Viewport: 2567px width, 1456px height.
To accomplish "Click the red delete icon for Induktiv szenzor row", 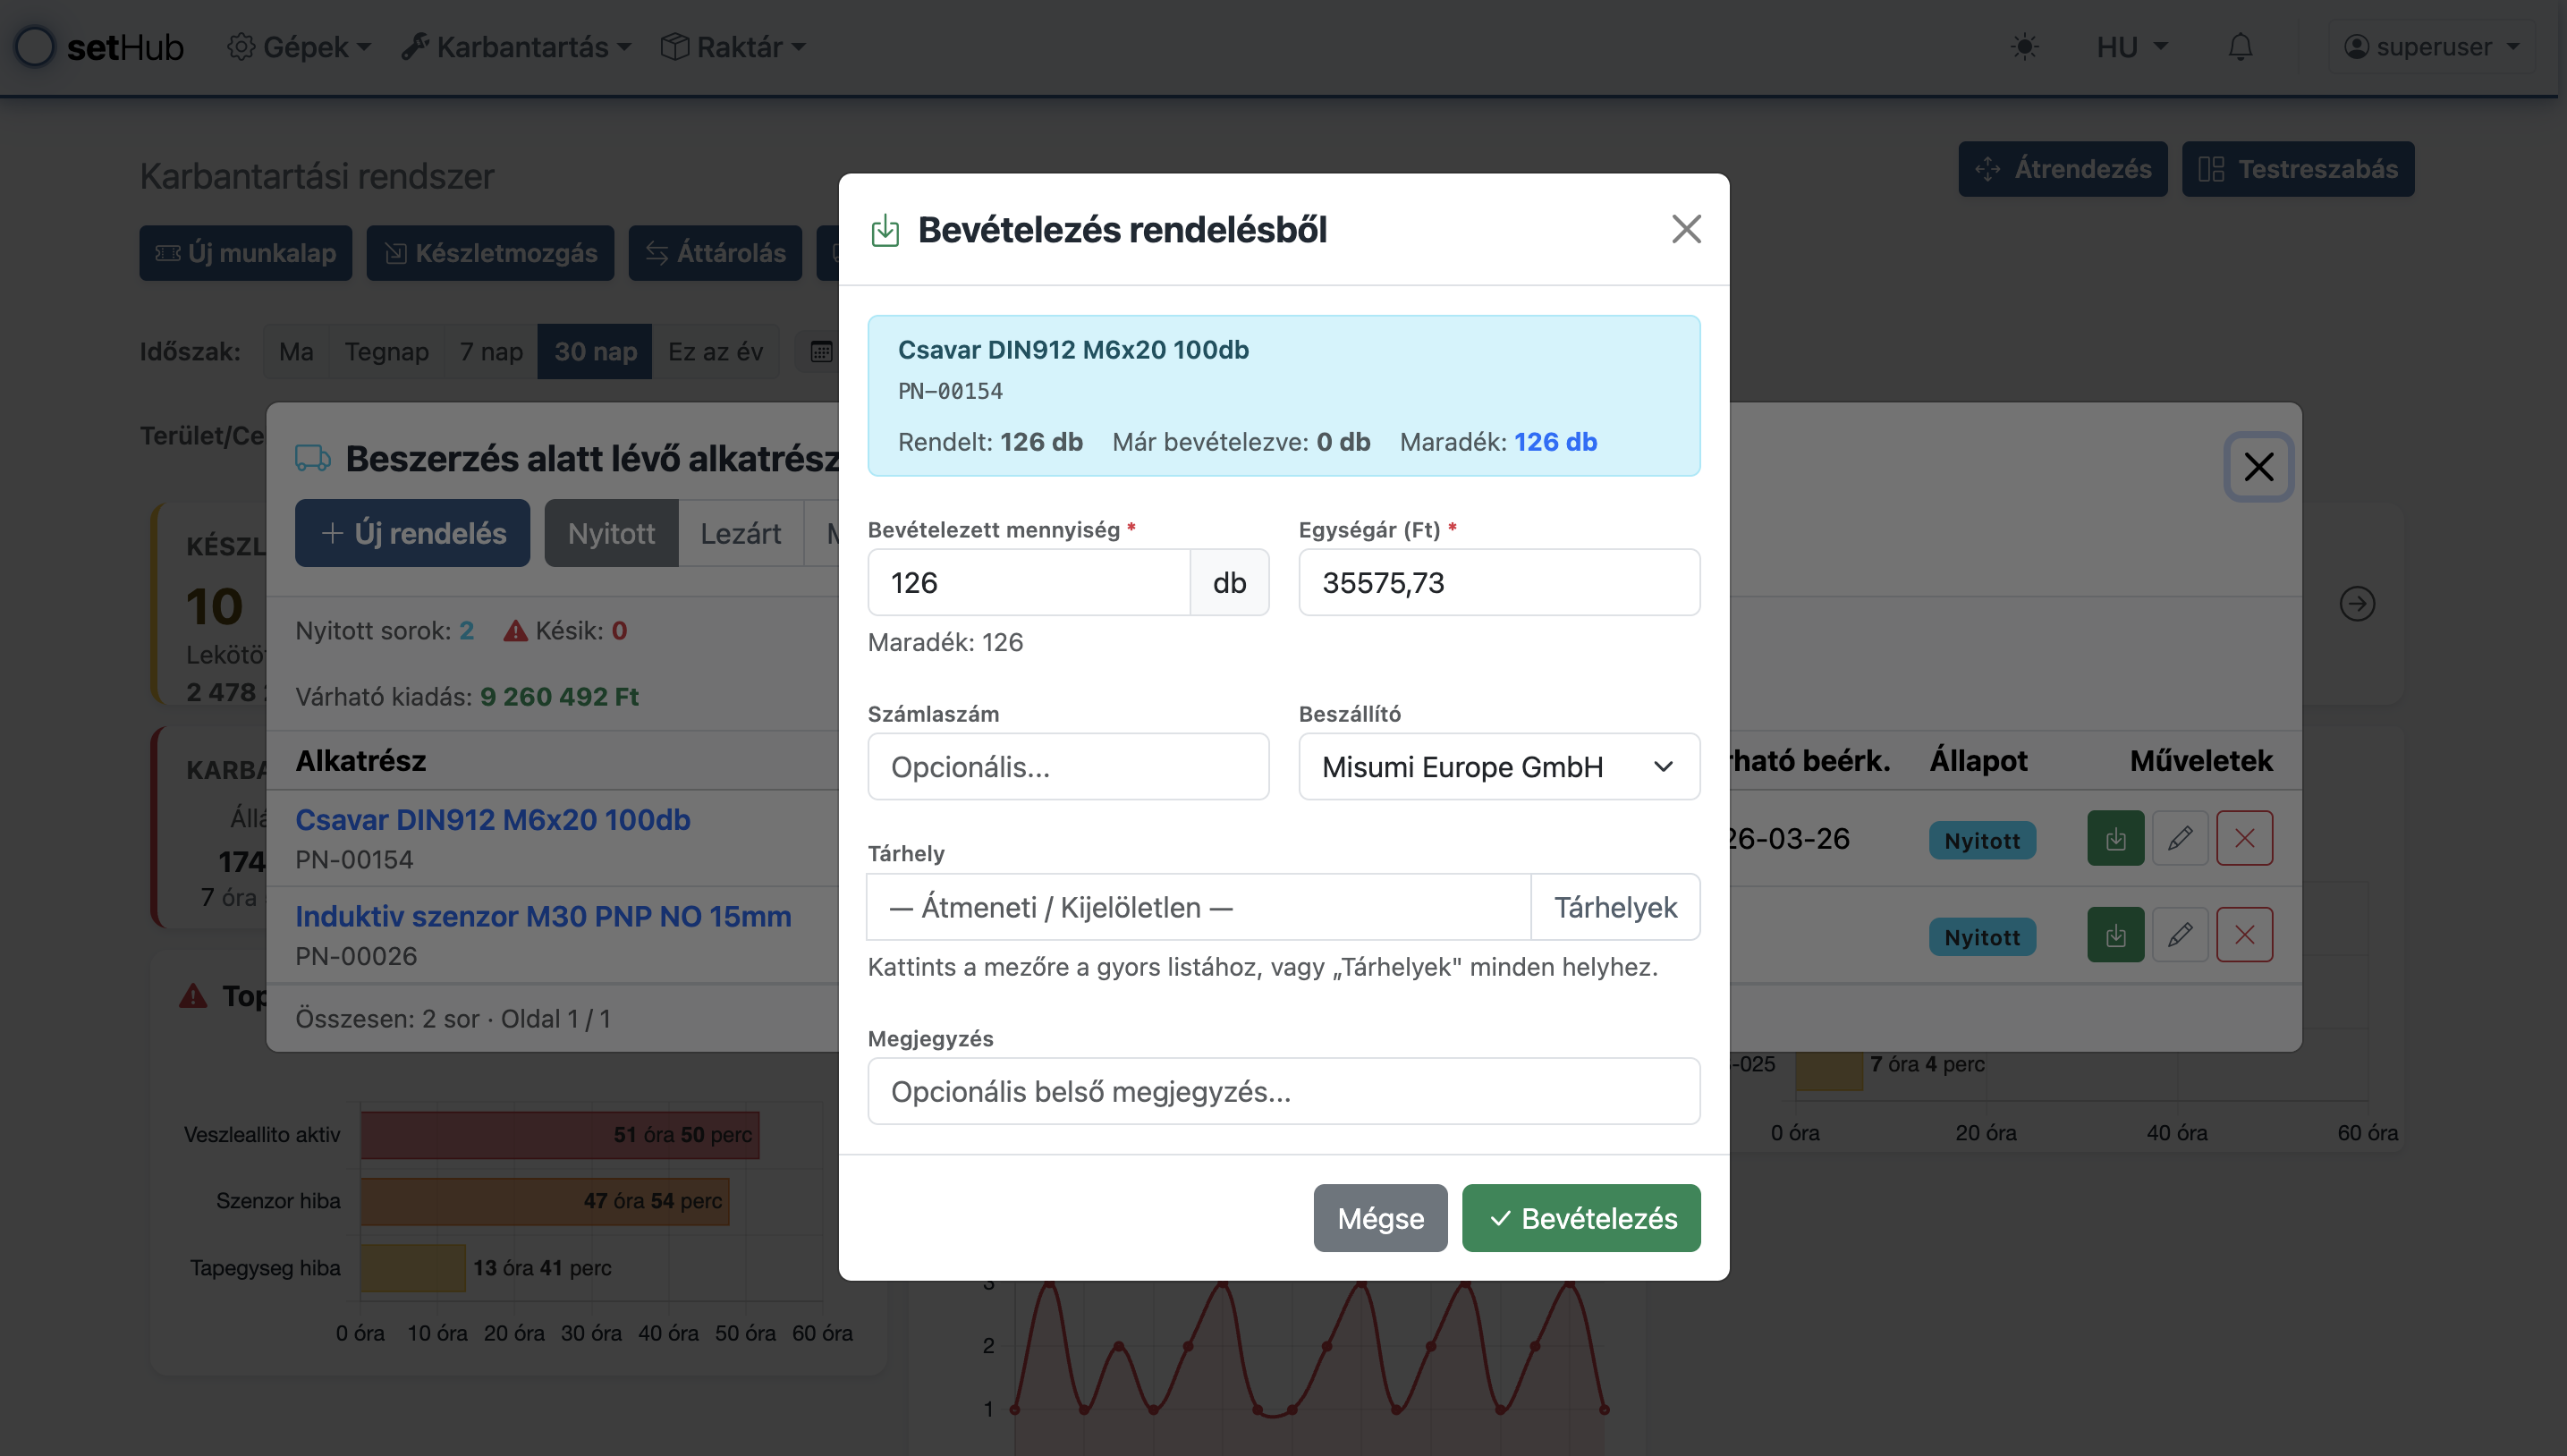I will (x=2244, y=935).
